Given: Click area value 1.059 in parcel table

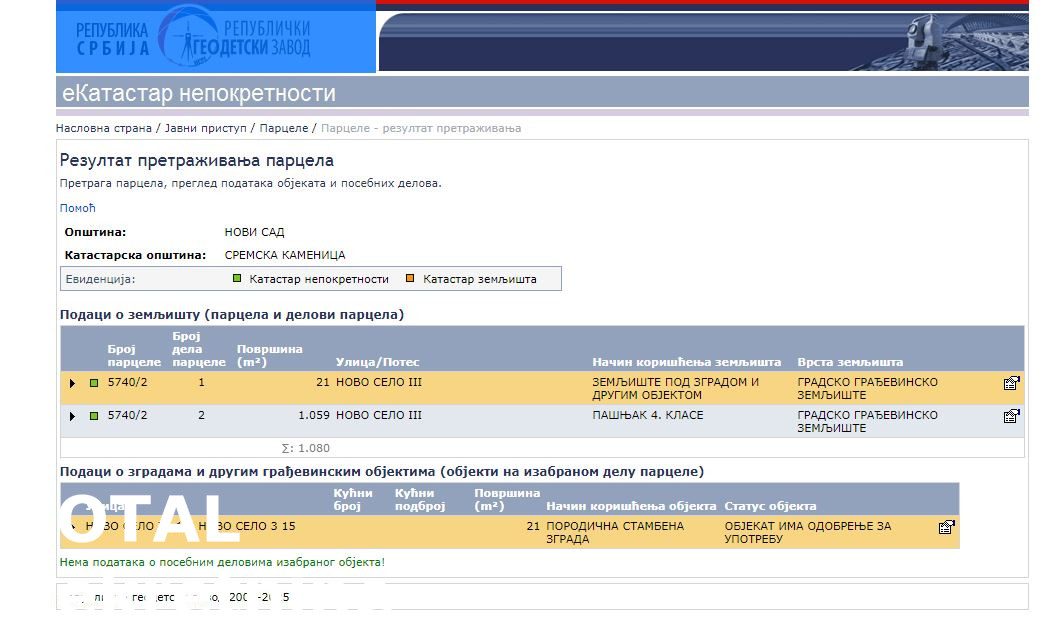Looking at the screenshot, I should (x=313, y=416).
